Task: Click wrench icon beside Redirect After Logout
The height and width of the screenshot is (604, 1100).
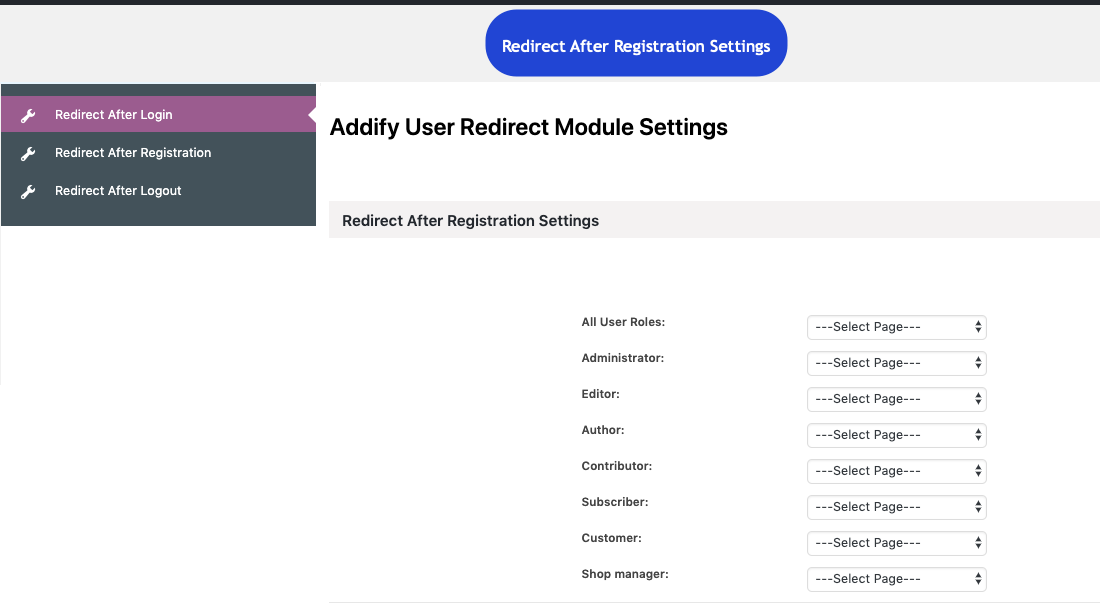Action: 28,191
